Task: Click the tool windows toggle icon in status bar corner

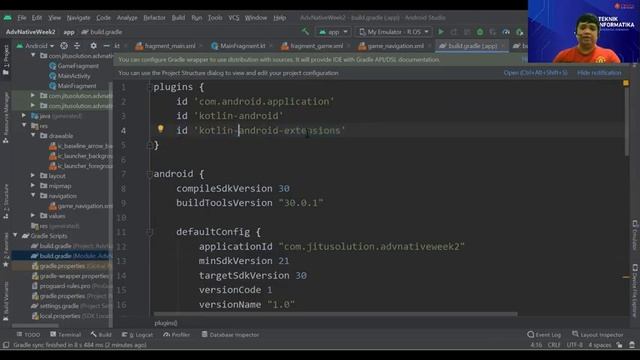Action: click(x=6, y=345)
